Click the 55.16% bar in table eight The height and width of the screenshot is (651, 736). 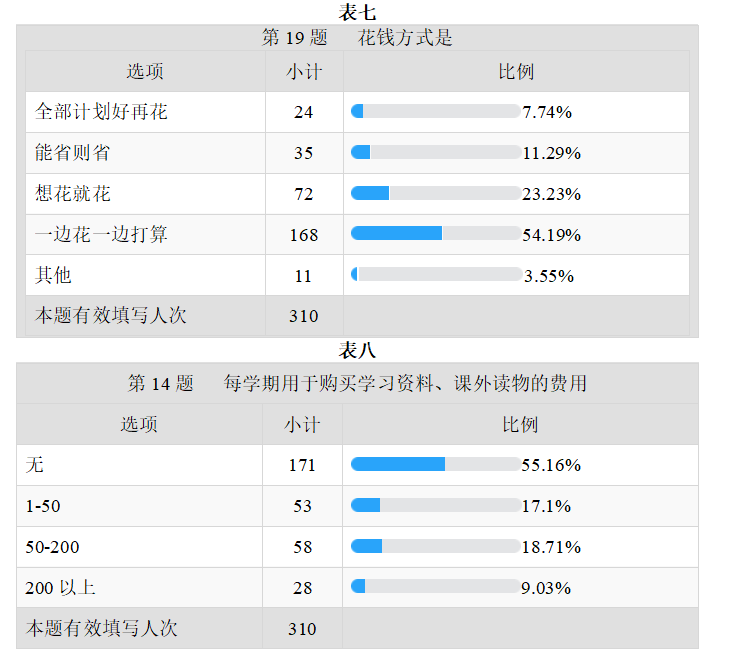[436, 464]
